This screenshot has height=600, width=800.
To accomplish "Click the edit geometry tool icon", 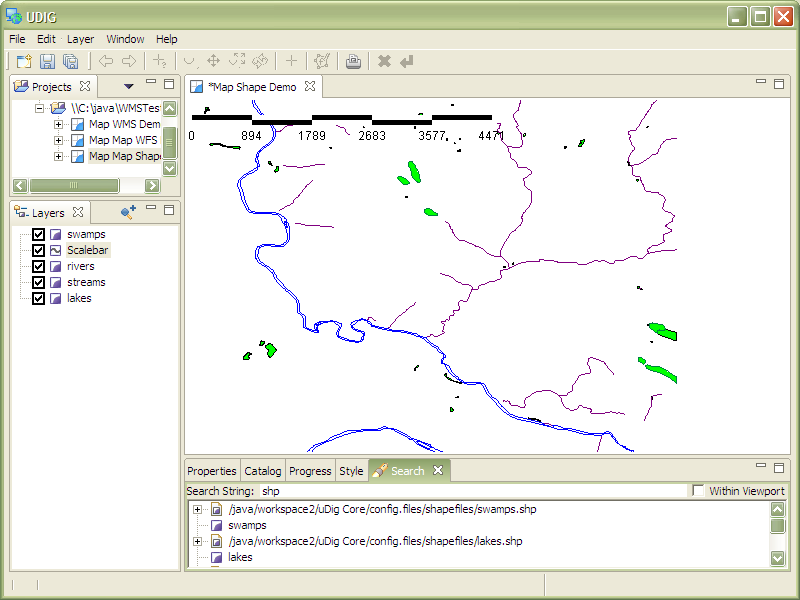I will 321,61.
